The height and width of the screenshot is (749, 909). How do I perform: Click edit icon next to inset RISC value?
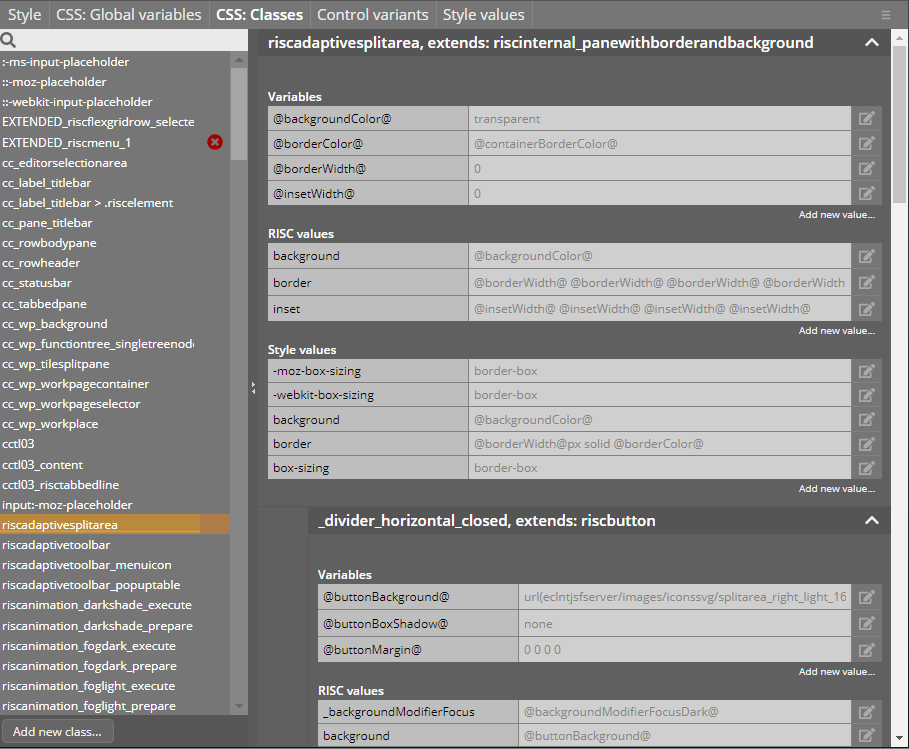tap(867, 310)
